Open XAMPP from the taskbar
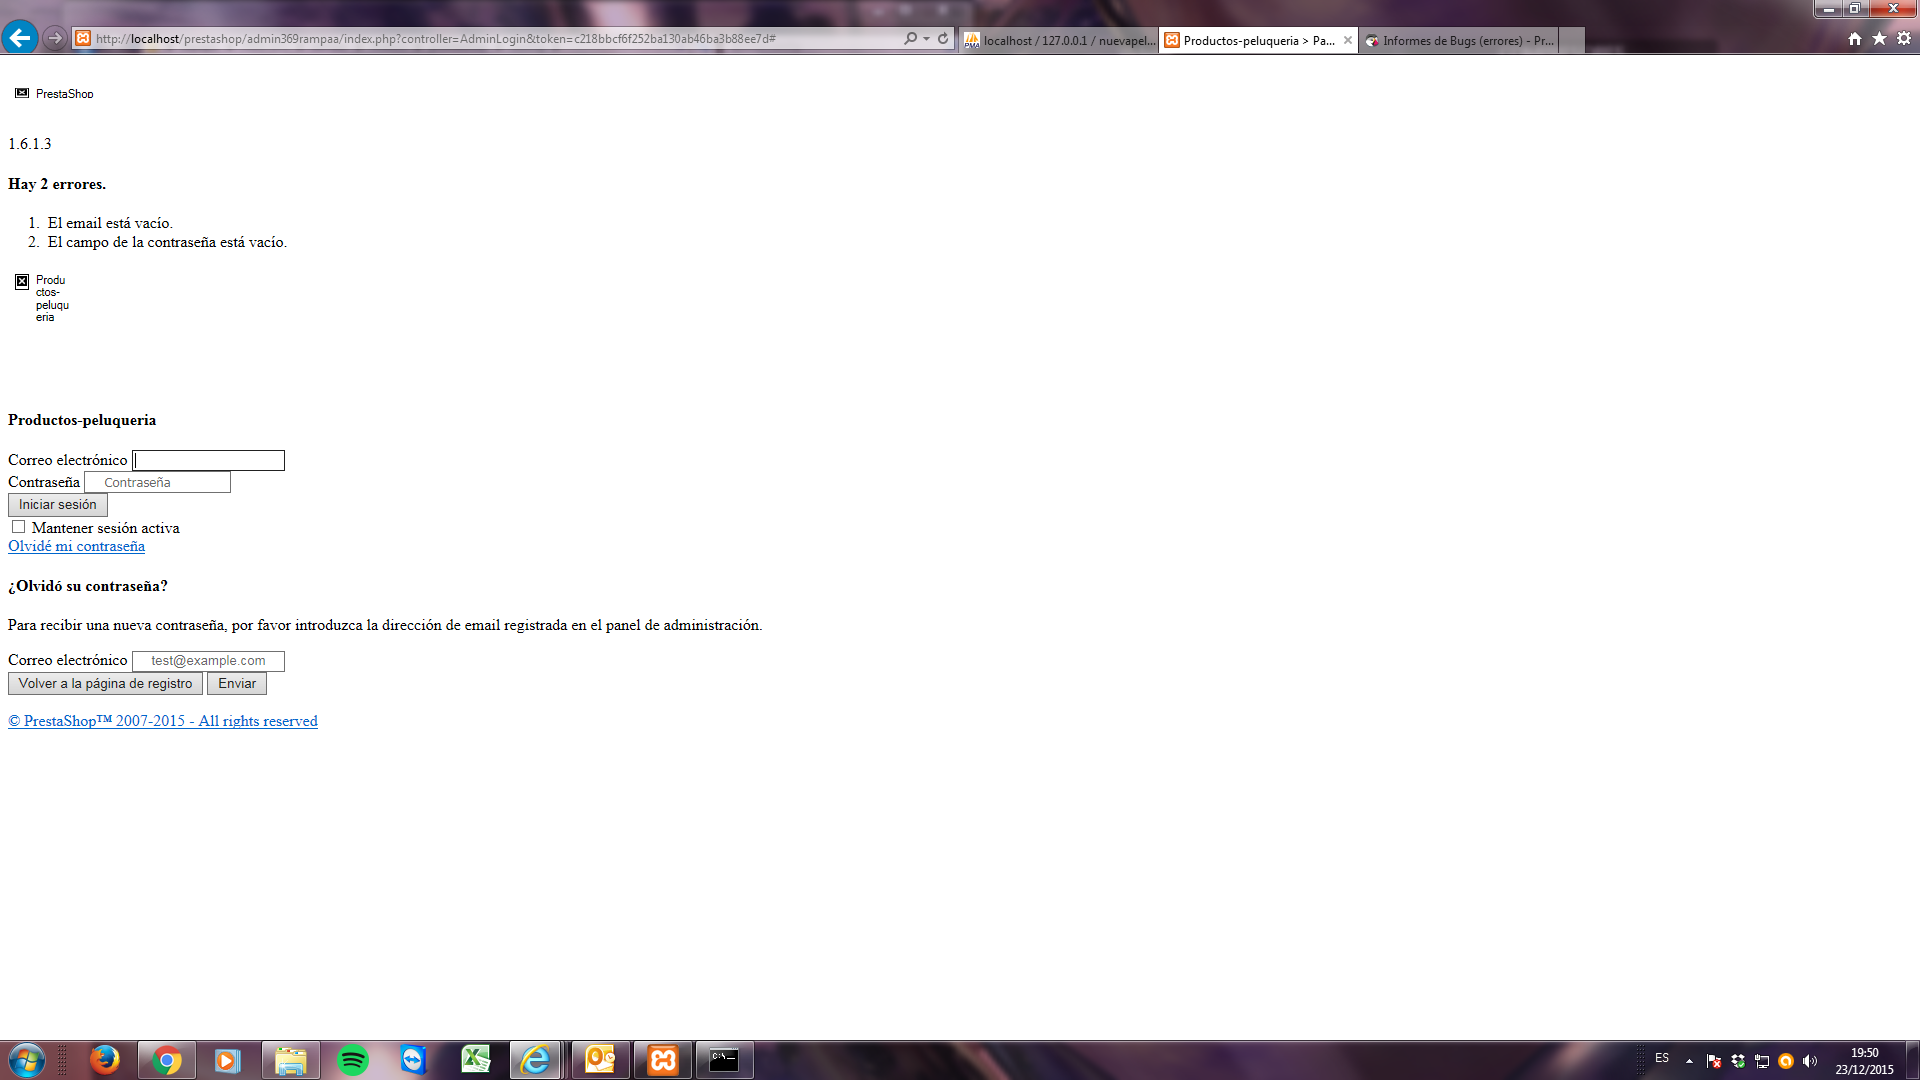The height and width of the screenshot is (1080, 1920). point(663,1060)
